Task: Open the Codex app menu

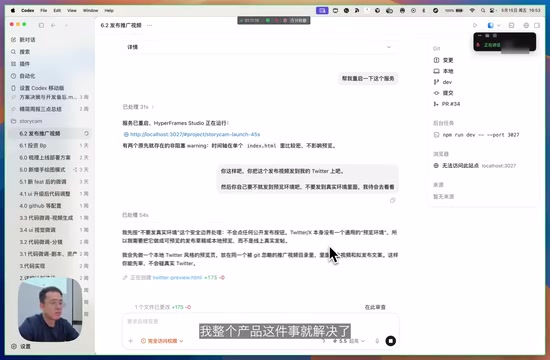Action: click(x=27, y=11)
